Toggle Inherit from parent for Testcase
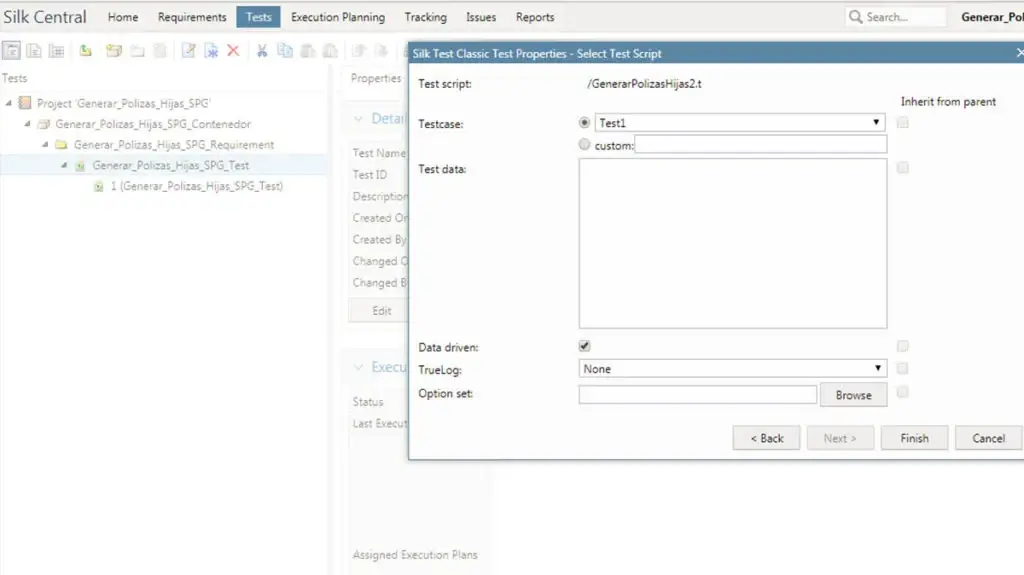The height and width of the screenshot is (575, 1024). pos(903,122)
